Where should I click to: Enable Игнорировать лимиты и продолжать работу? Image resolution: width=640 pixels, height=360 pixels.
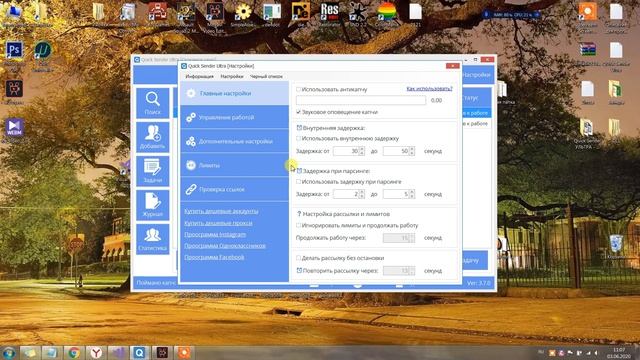[x=298, y=225]
